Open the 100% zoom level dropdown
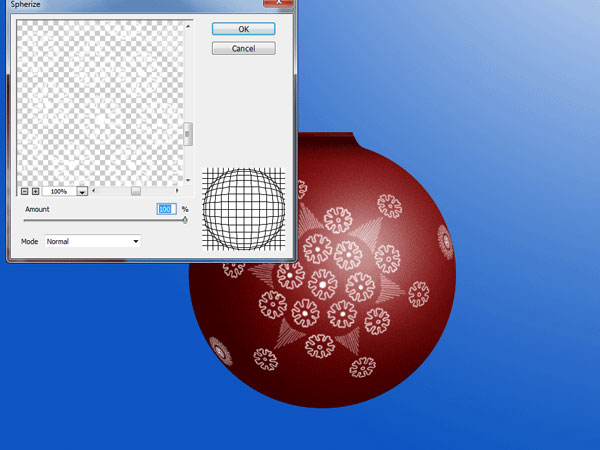600x450 pixels. tap(82, 191)
